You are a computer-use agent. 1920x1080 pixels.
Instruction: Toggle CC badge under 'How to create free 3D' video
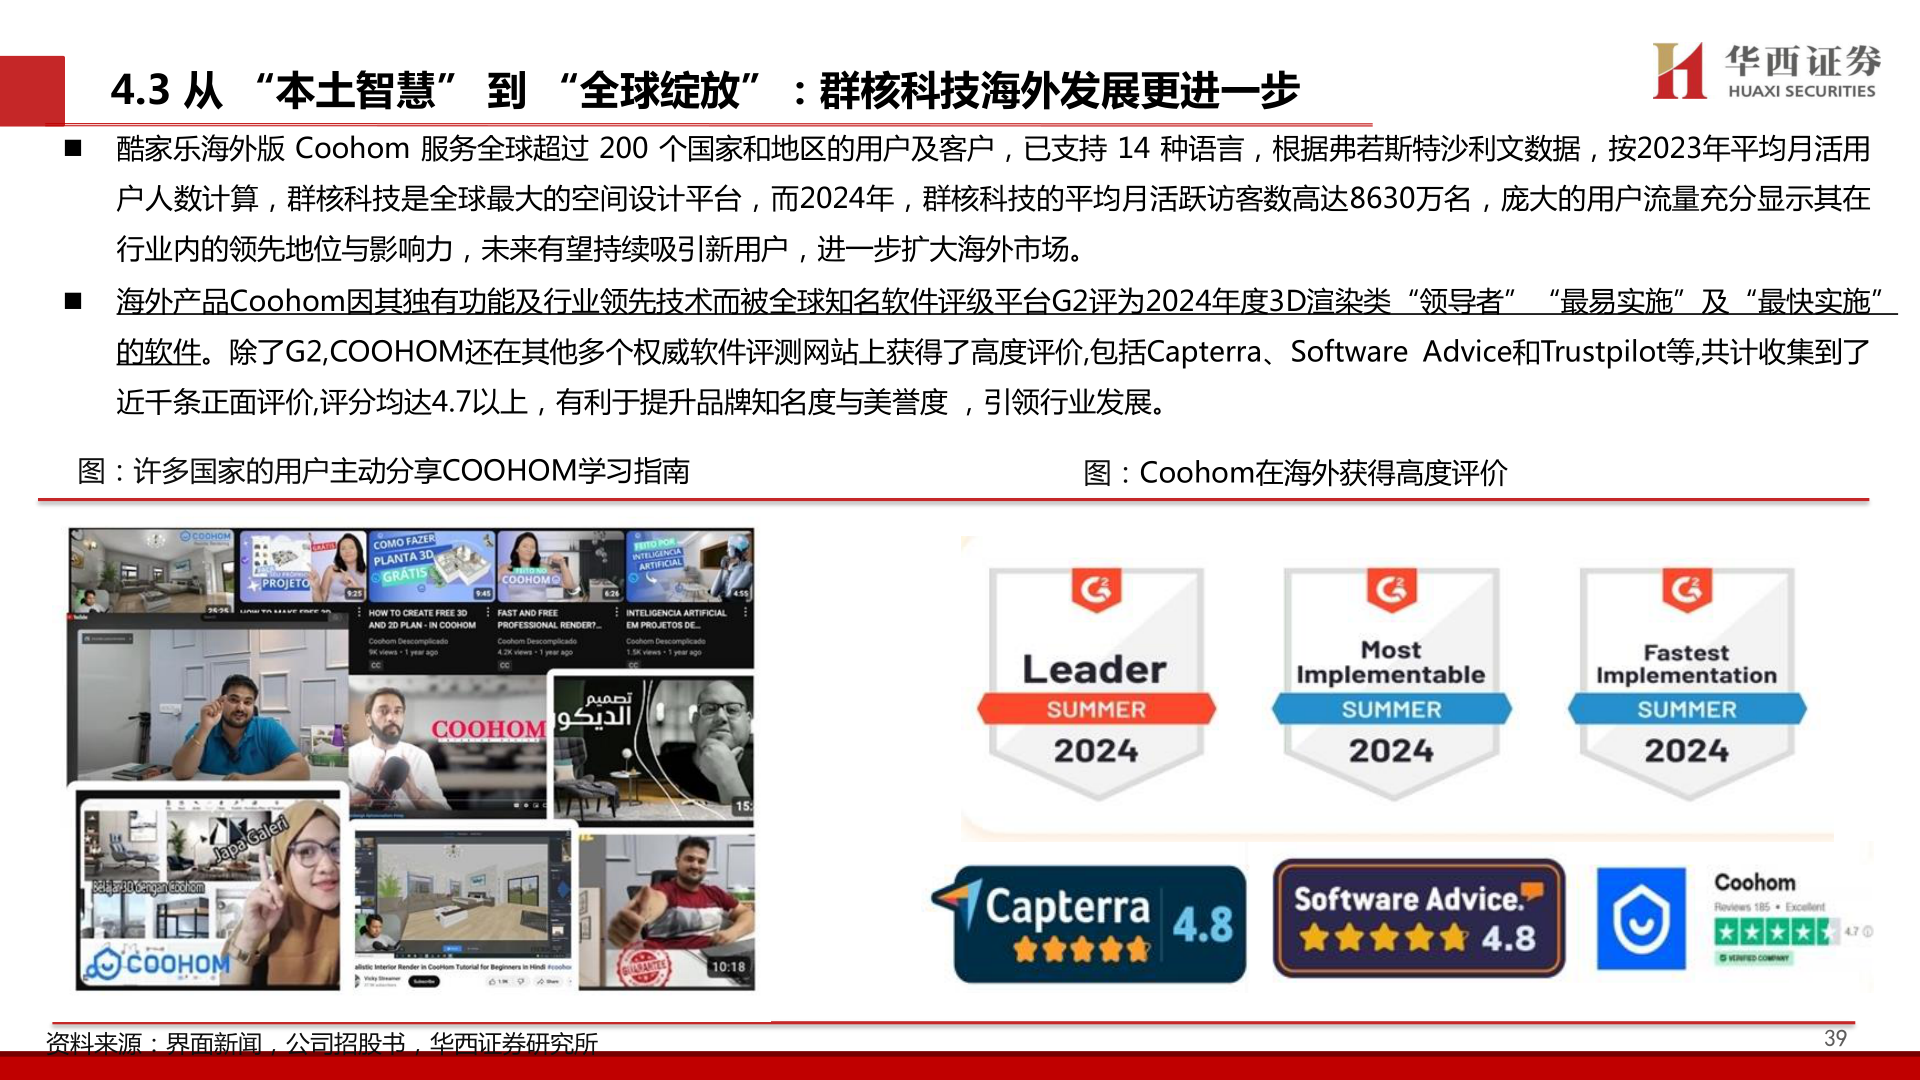(x=376, y=665)
